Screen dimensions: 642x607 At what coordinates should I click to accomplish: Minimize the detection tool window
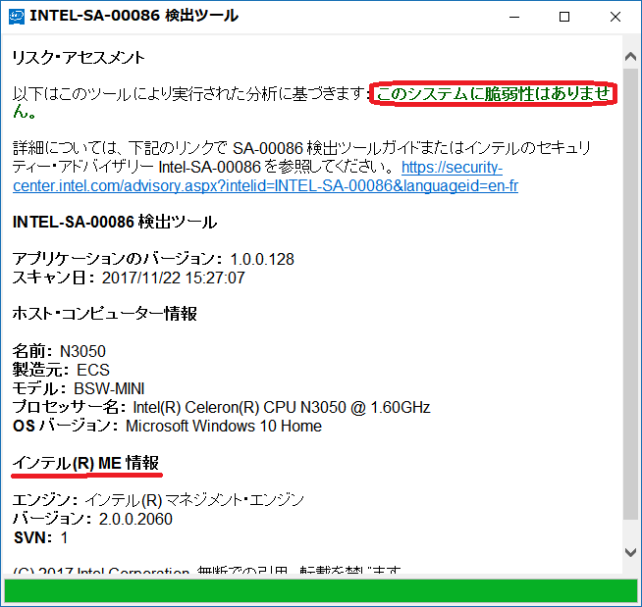pos(514,17)
